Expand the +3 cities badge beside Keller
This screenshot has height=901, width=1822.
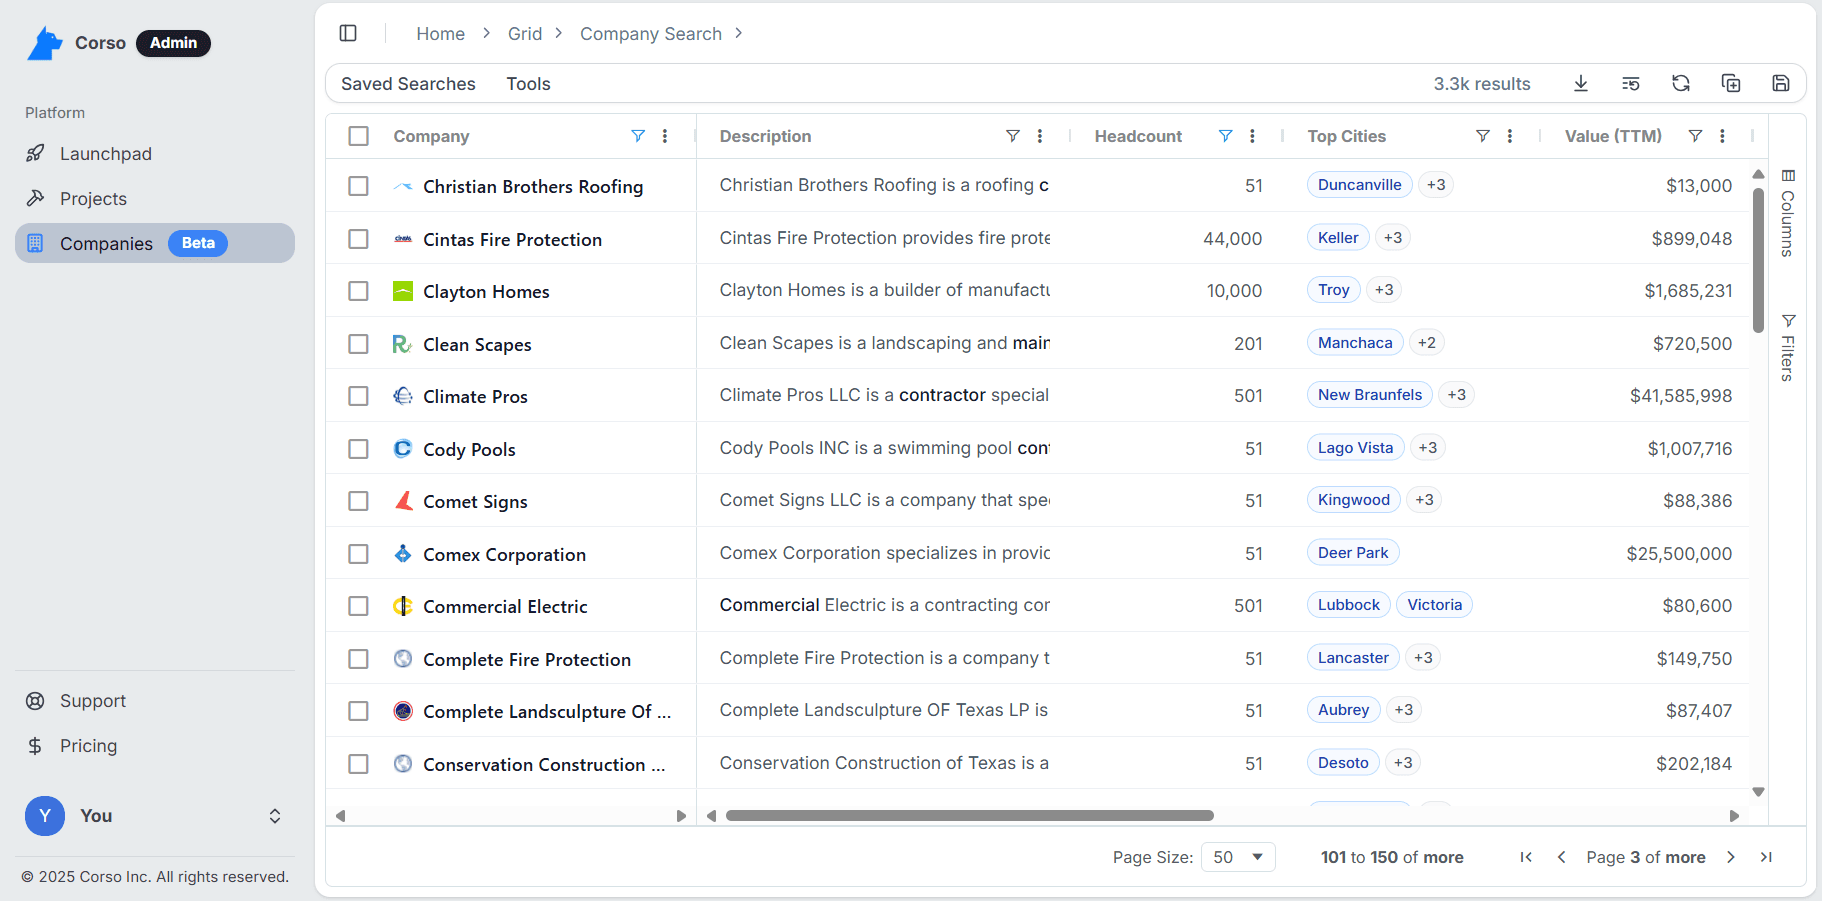(1393, 238)
